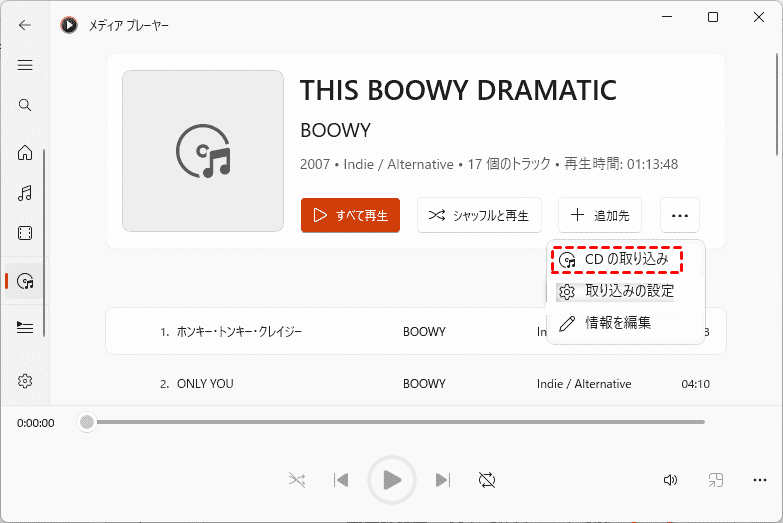Viewport: 783px width, 523px height.
Task: Click the BOOWY artist name under album title
Action: pyautogui.click(x=335, y=130)
